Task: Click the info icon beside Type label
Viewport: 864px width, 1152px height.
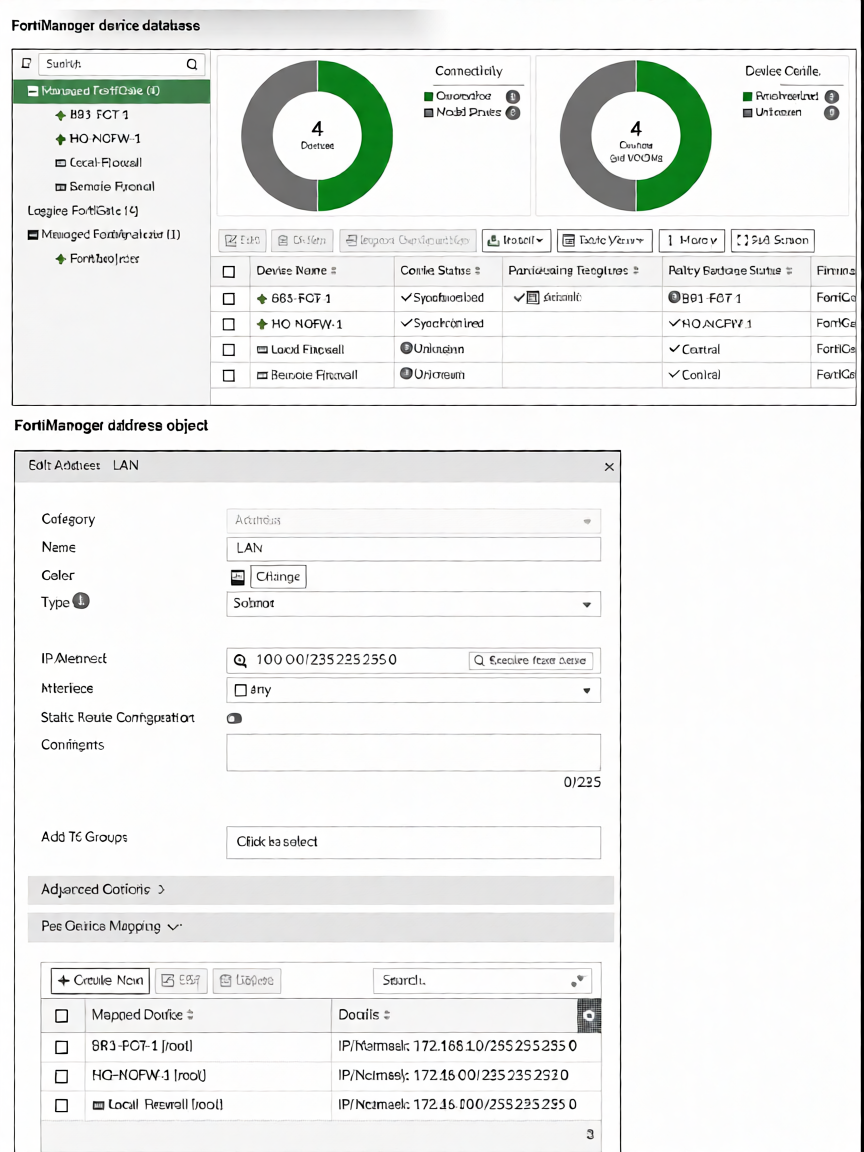Action: point(82,602)
